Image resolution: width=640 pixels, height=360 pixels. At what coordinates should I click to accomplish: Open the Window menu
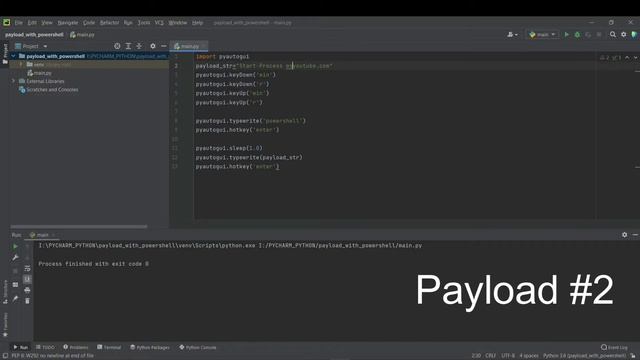point(178,23)
